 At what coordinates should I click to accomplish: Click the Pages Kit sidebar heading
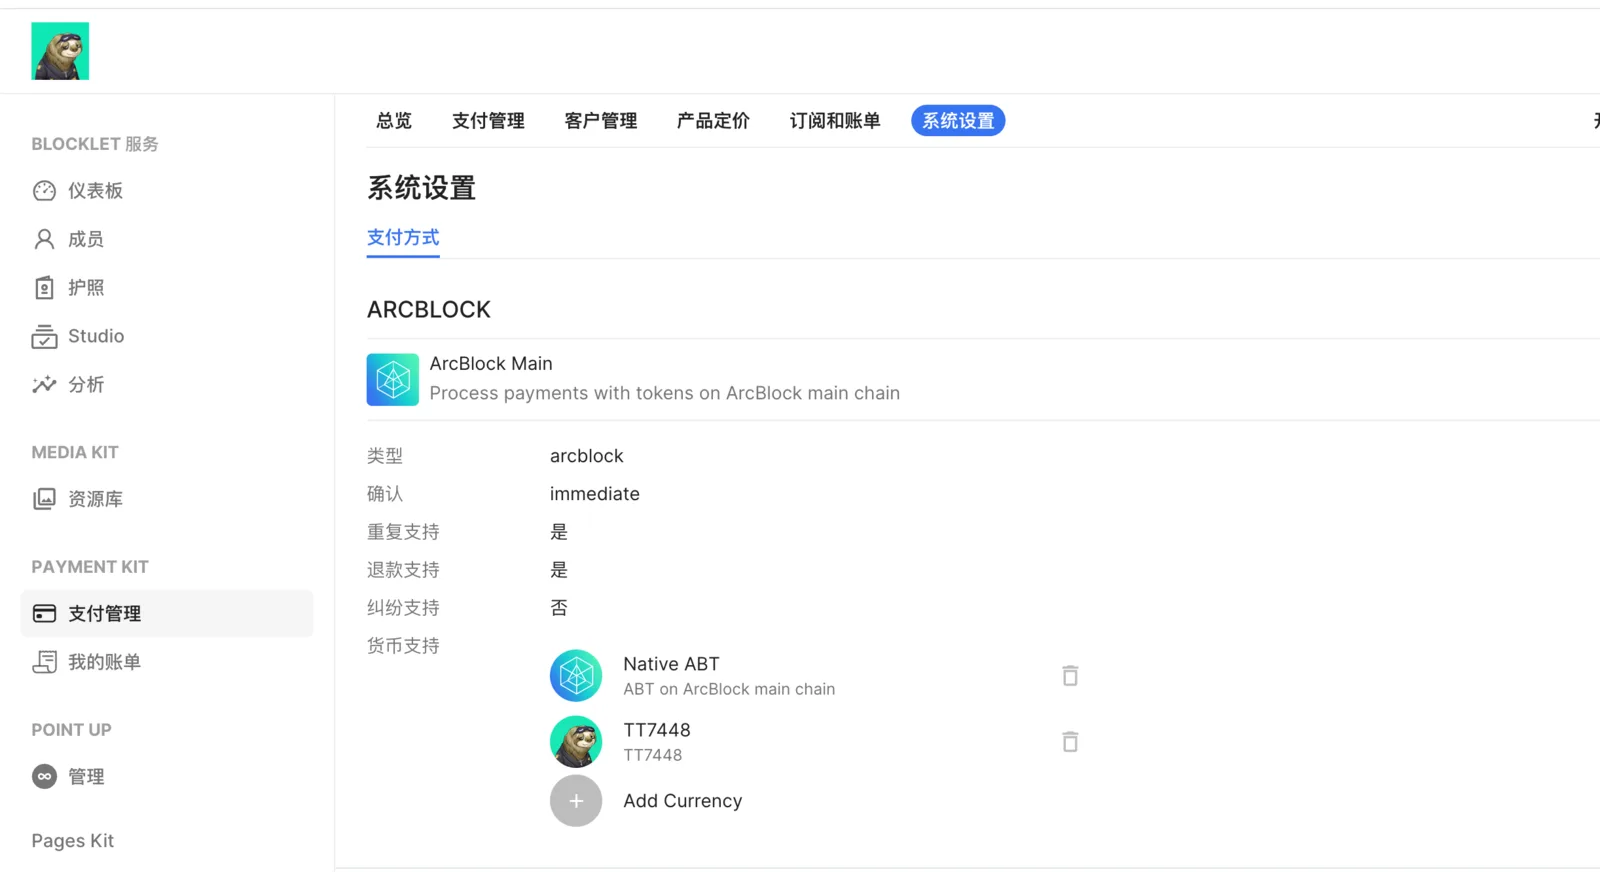[x=73, y=841]
